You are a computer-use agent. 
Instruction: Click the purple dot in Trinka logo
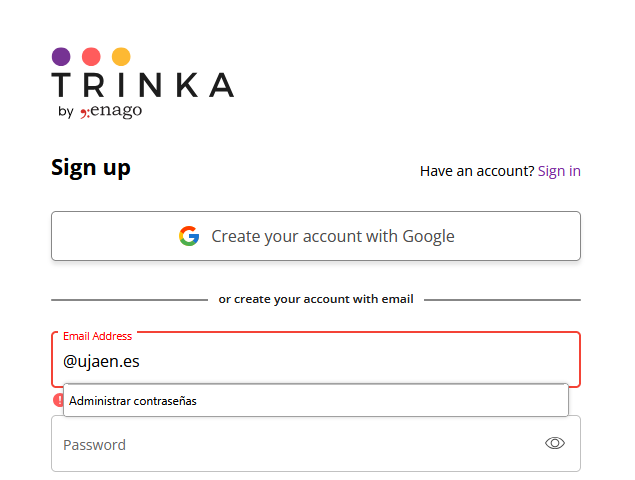click(61, 57)
